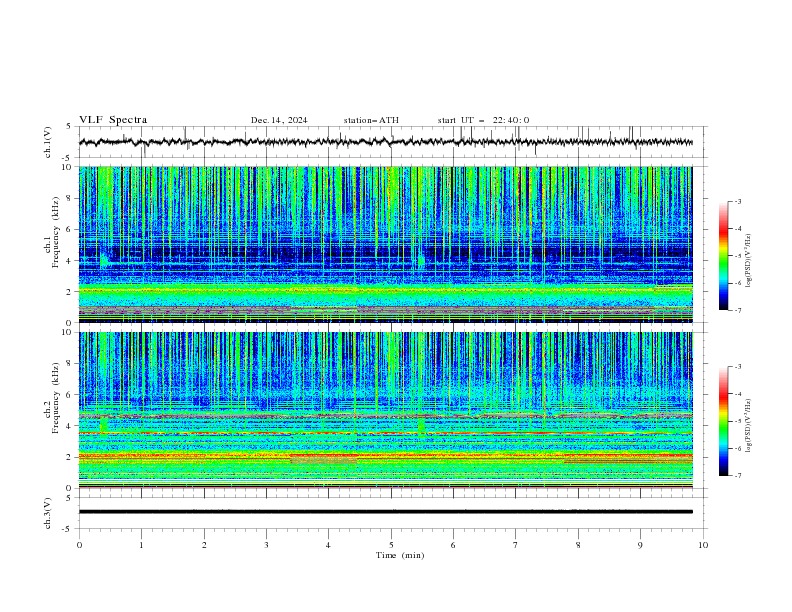The image size is (792, 612).
Task: Click the "-3" tick on ch.2 colorbar
Action: click(x=738, y=367)
